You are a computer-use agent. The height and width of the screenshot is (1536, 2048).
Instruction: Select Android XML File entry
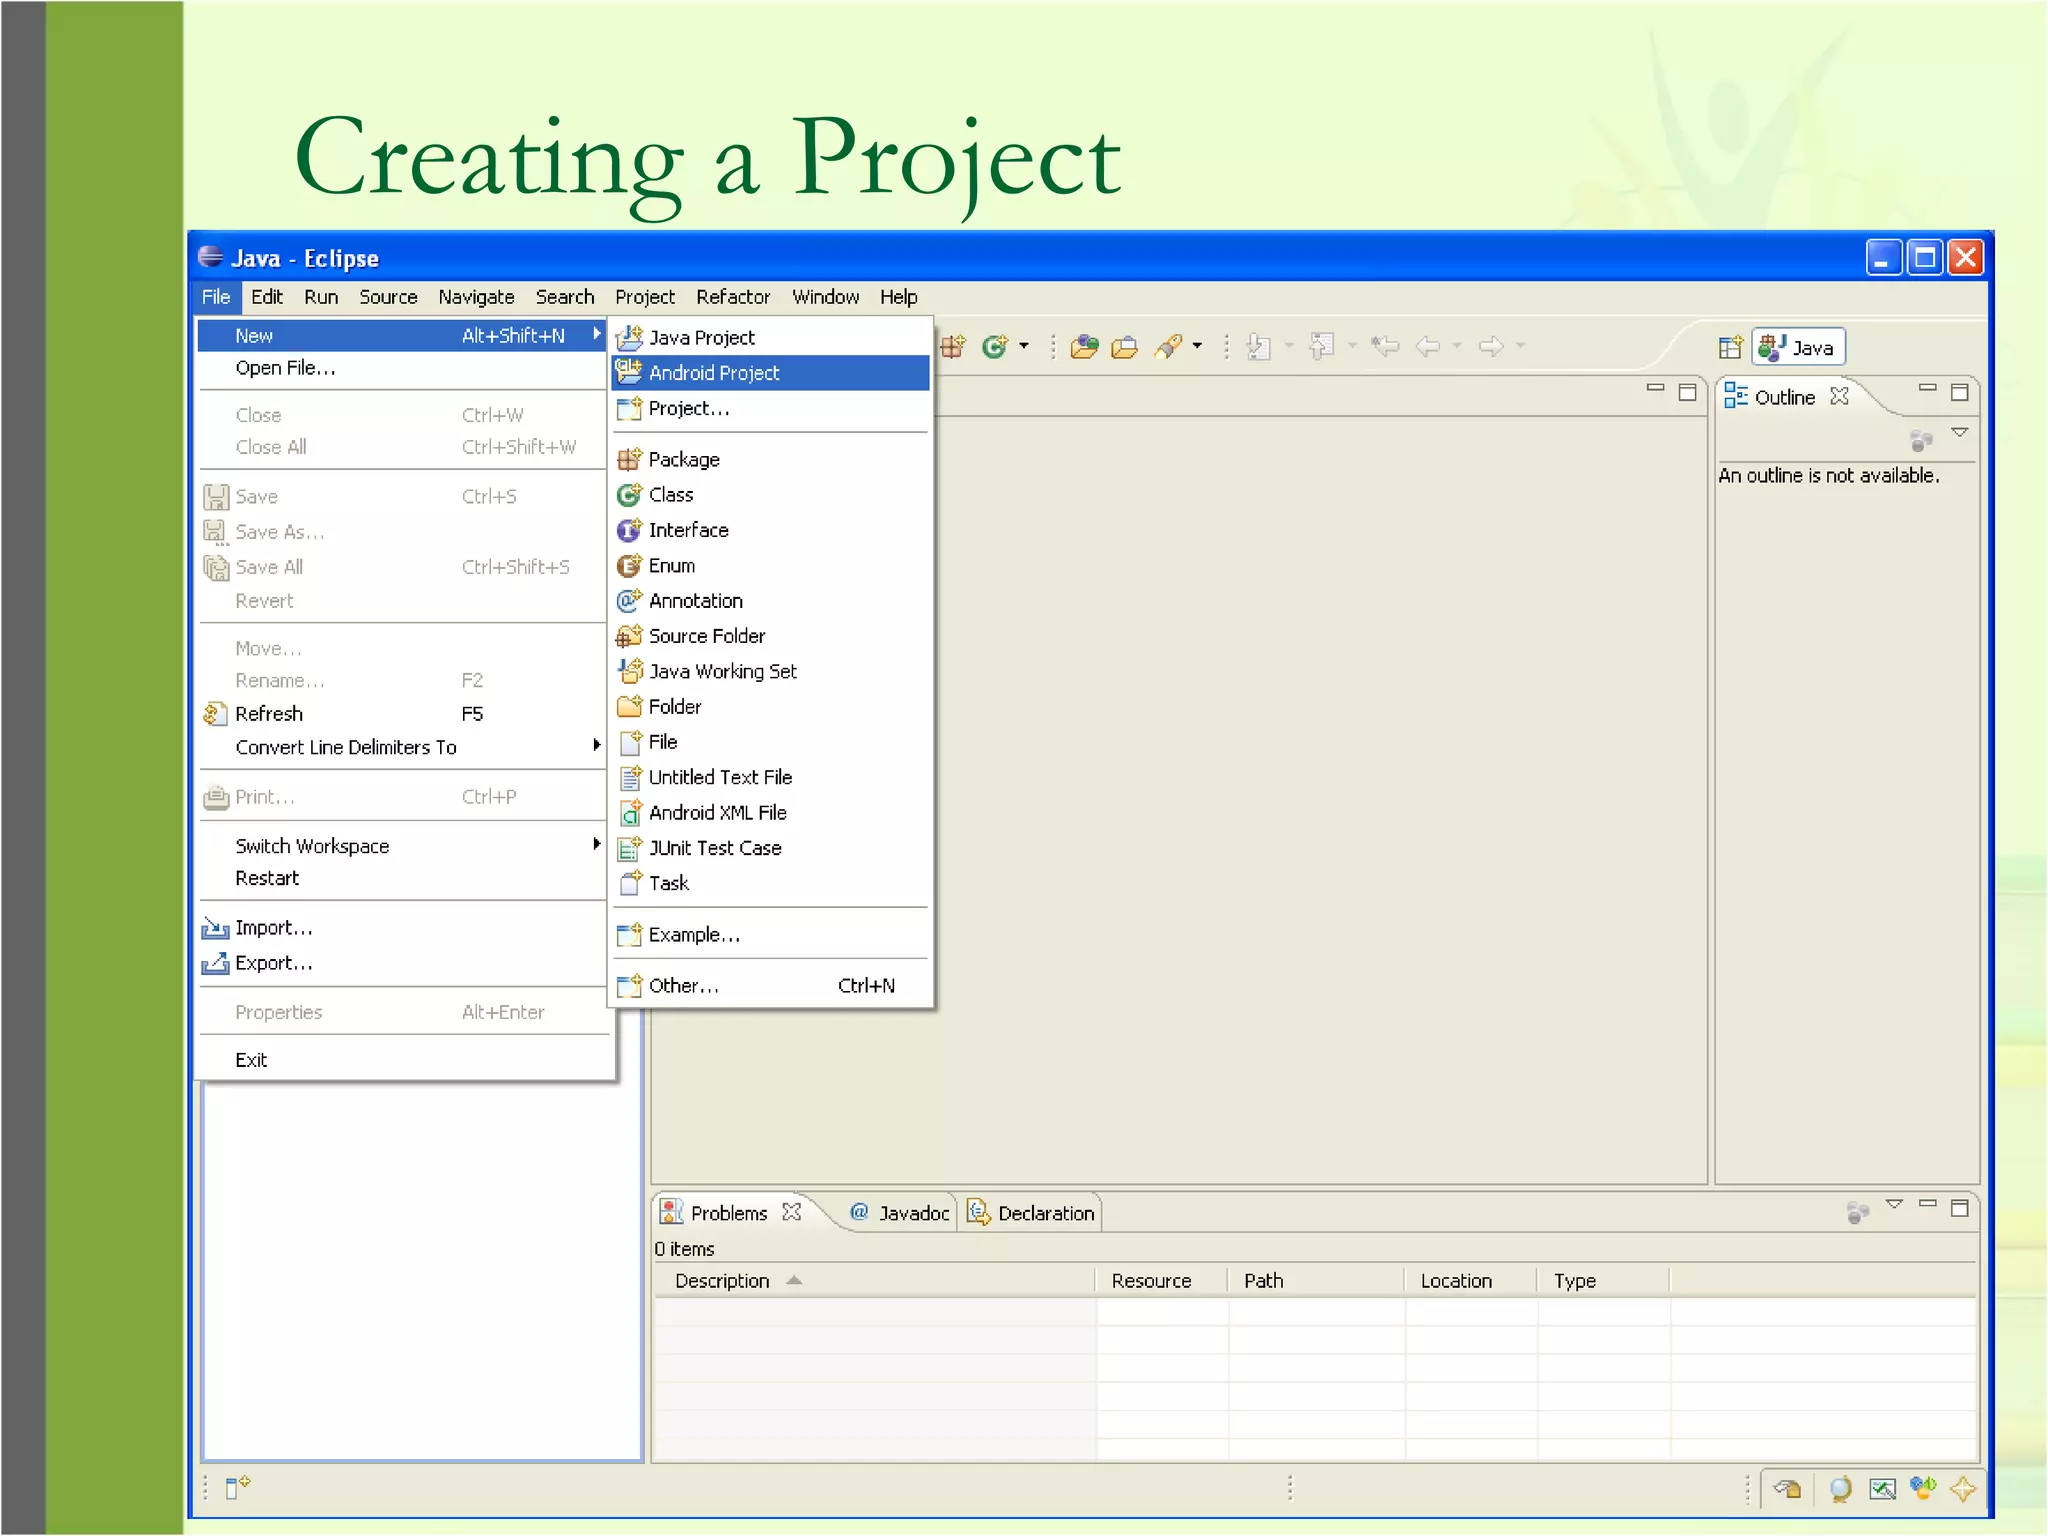coord(771,813)
